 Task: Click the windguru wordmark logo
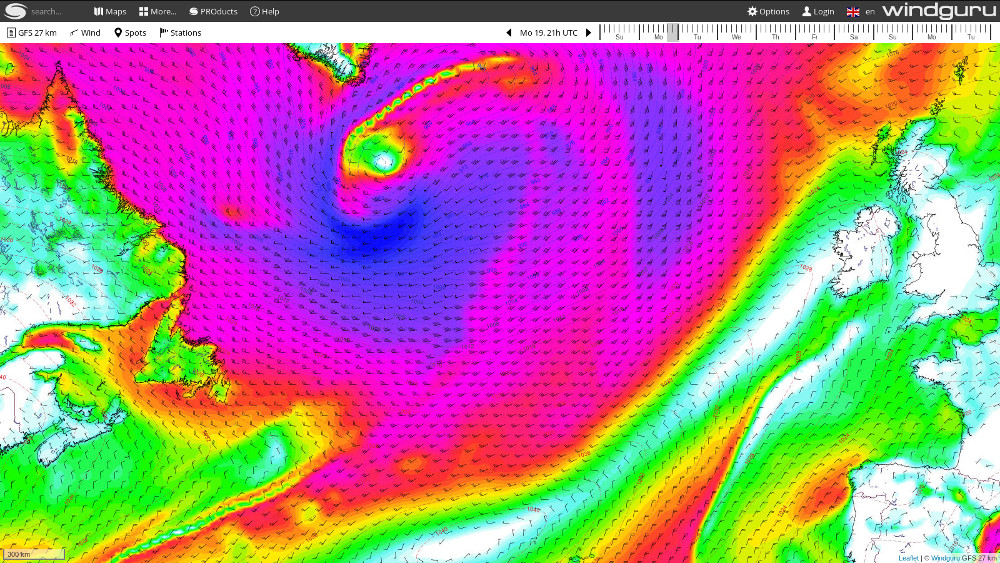pyautogui.click(x=936, y=11)
